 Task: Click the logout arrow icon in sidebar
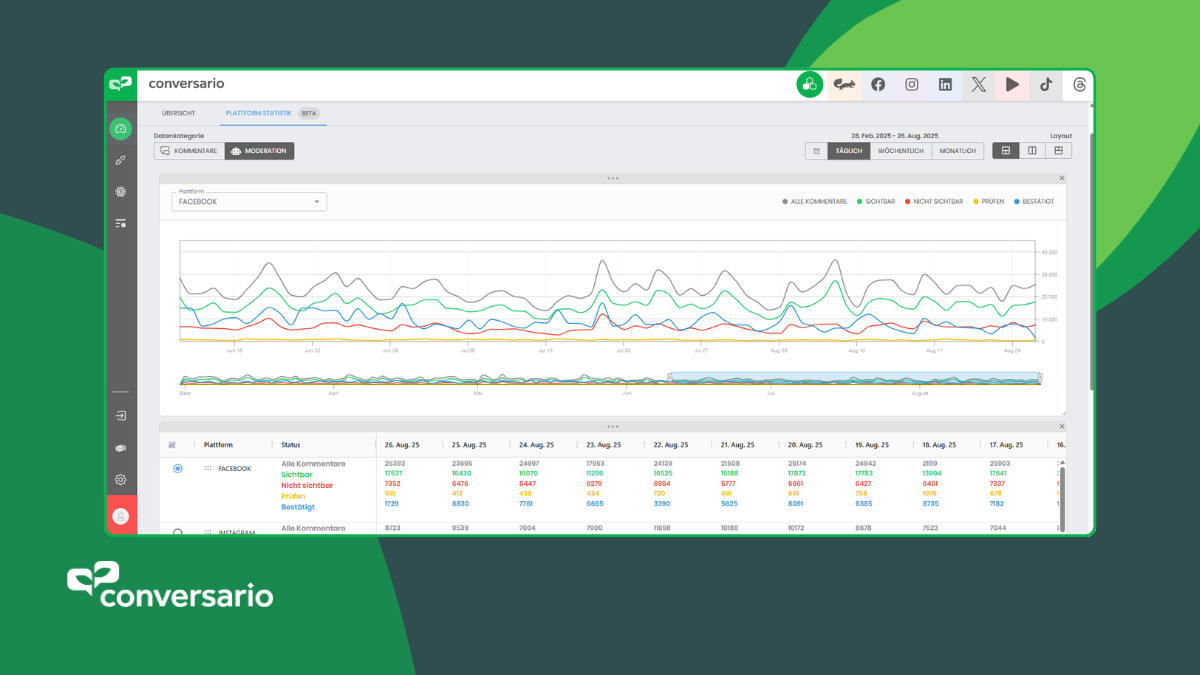[120, 415]
